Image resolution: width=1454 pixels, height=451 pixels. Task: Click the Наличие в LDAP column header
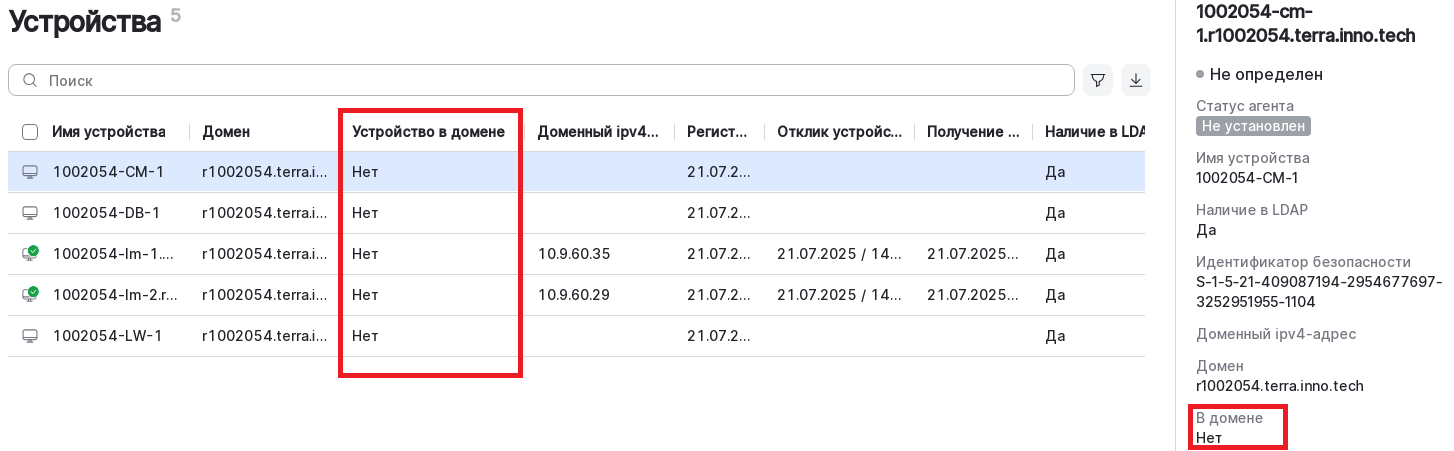coord(1093,132)
